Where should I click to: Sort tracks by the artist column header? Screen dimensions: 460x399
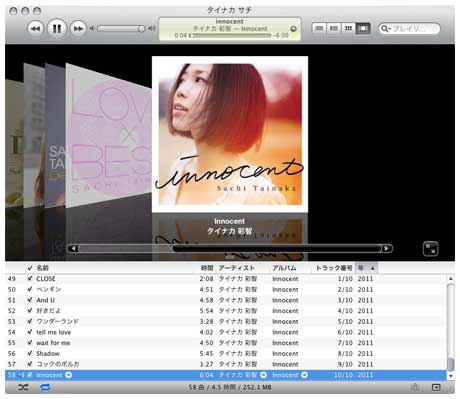[x=236, y=268]
